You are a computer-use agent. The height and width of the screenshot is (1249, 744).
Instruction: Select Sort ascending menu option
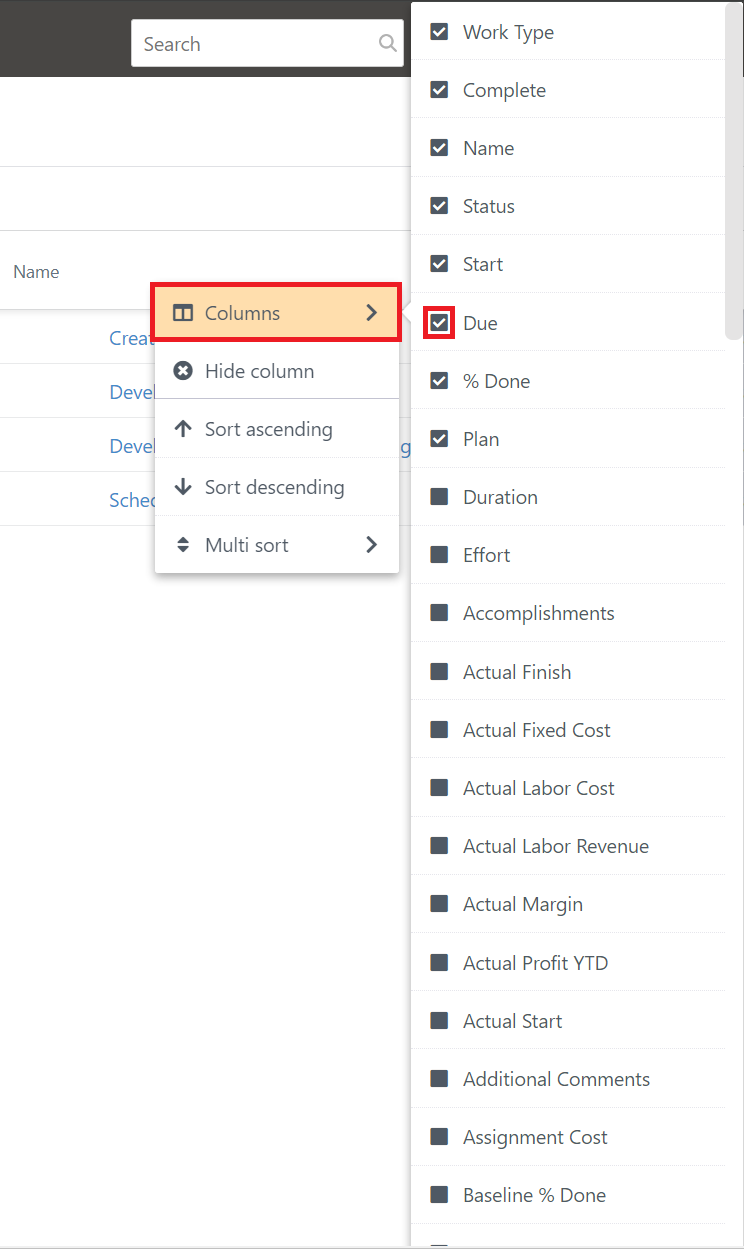tap(277, 429)
